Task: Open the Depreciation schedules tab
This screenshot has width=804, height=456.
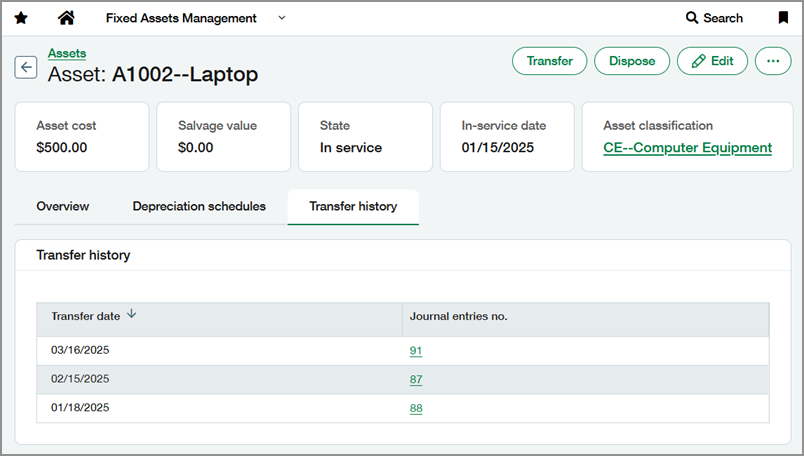Action: pyautogui.click(x=199, y=206)
